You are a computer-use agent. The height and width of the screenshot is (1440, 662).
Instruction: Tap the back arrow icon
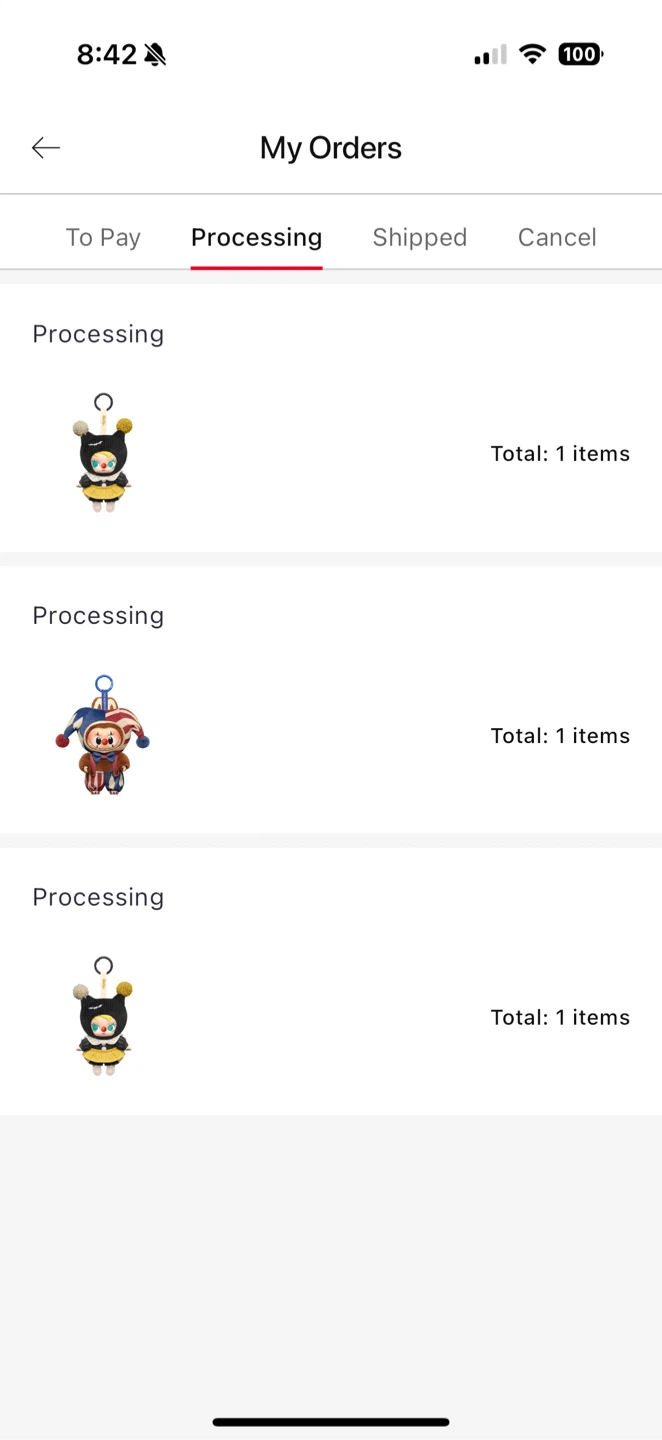46,148
